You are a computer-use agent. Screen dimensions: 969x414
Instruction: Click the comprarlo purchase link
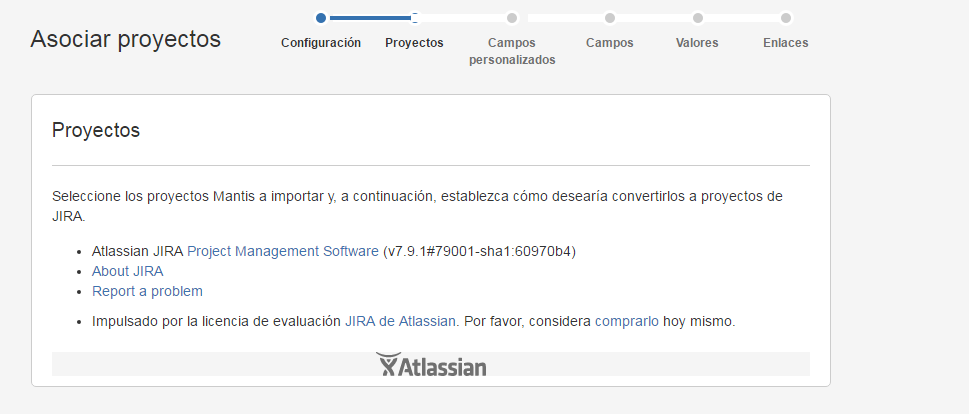627,322
